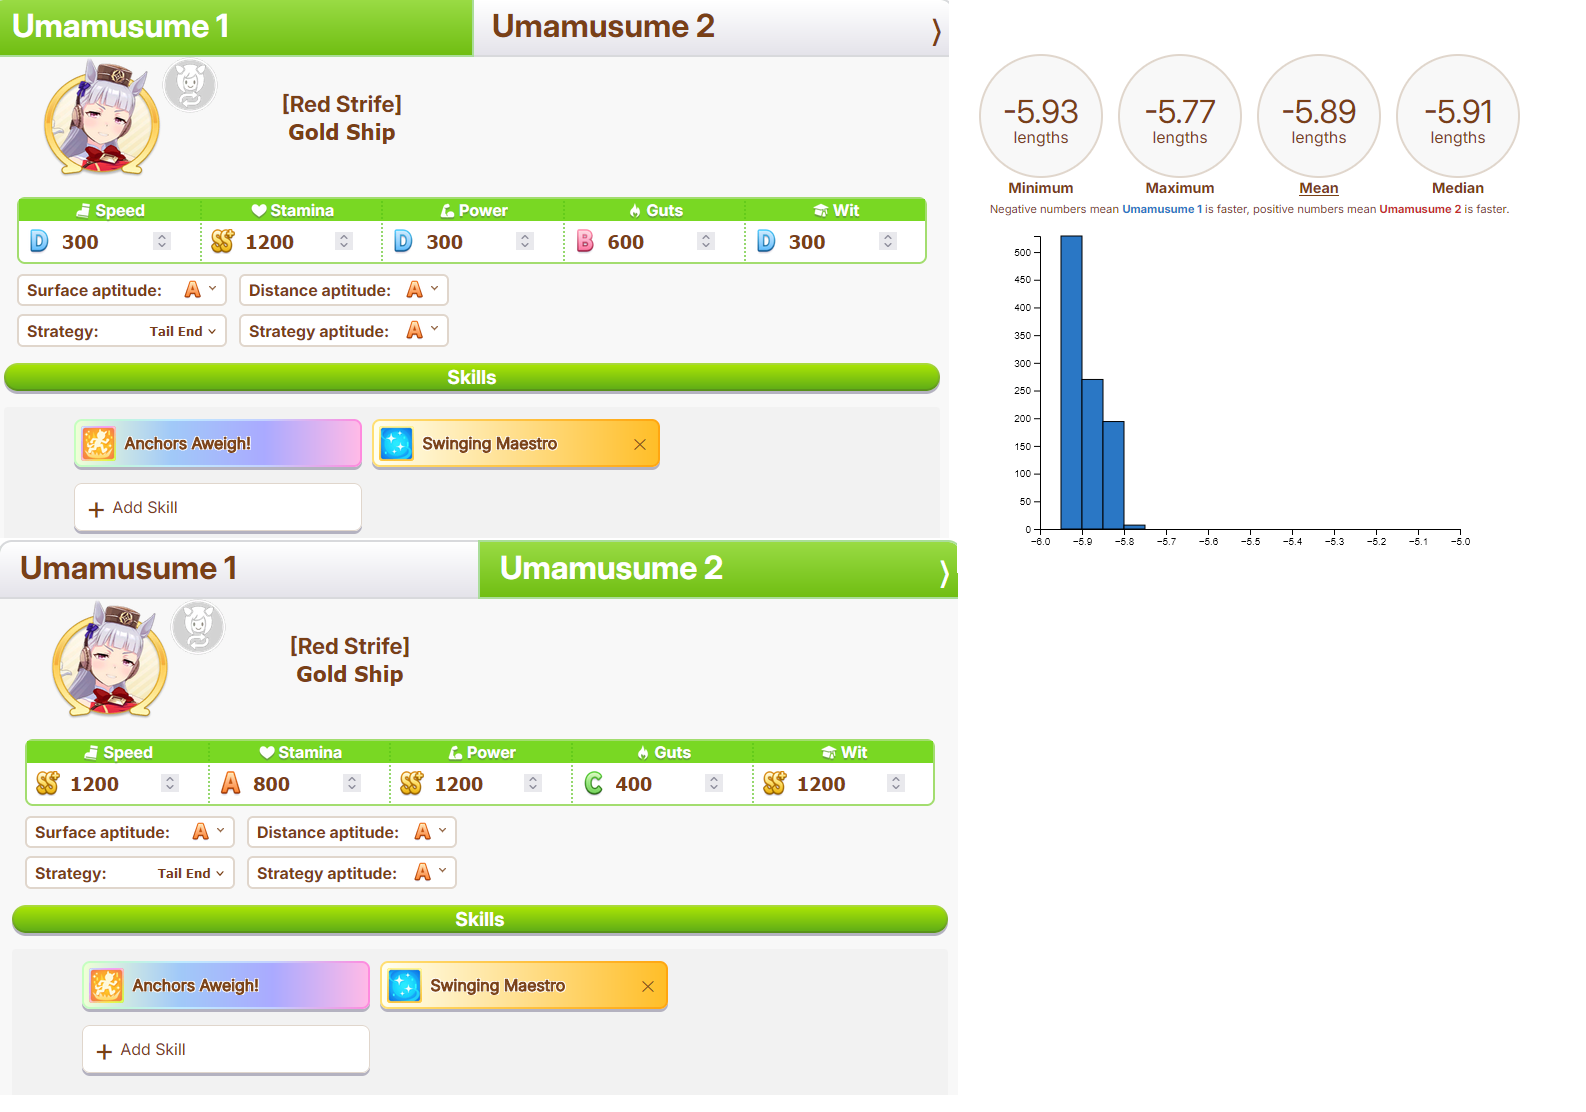Viewport: 1586px width, 1112px height.
Task: Click top panel Stamina SS rank icon
Action: click(x=223, y=241)
